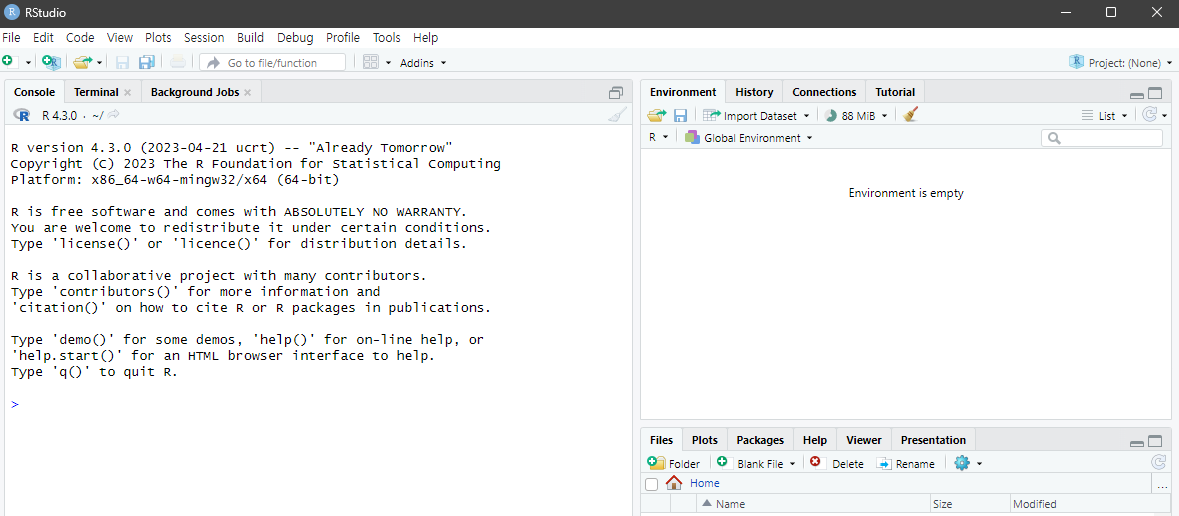Screen dimensions: 1179x516
Task: Click the console prompt line
Action: pyautogui.click(x=320, y=404)
